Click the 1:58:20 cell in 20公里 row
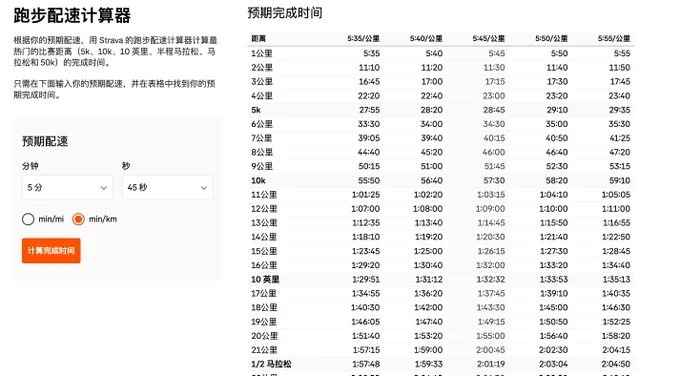Screen dimensions: 680x376 [x=616, y=336]
